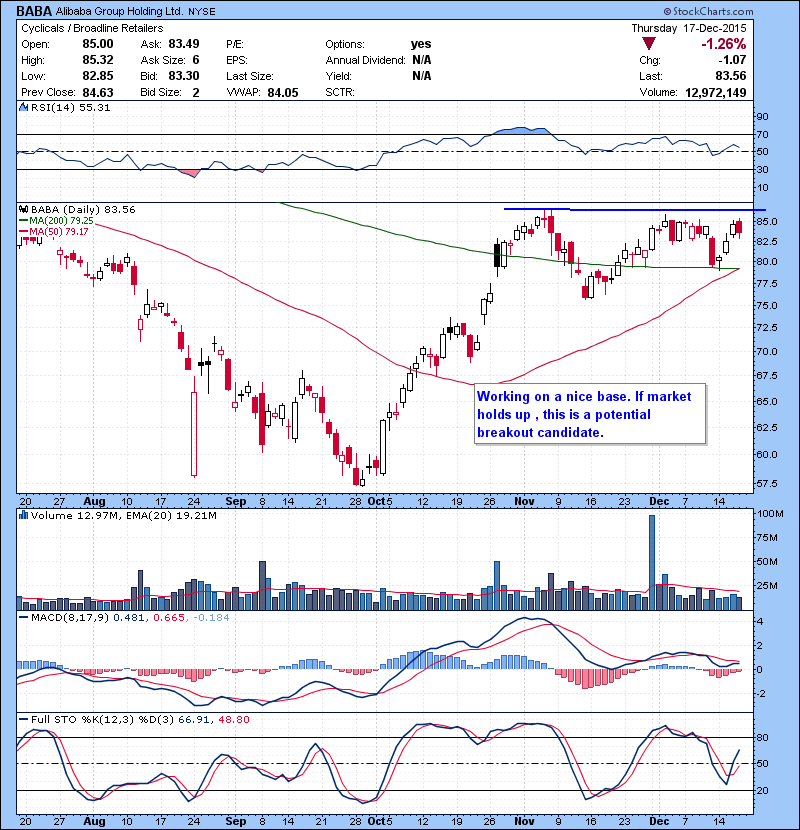Click the Low value 82.85
800x830 pixels.
(x=97, y=76)
